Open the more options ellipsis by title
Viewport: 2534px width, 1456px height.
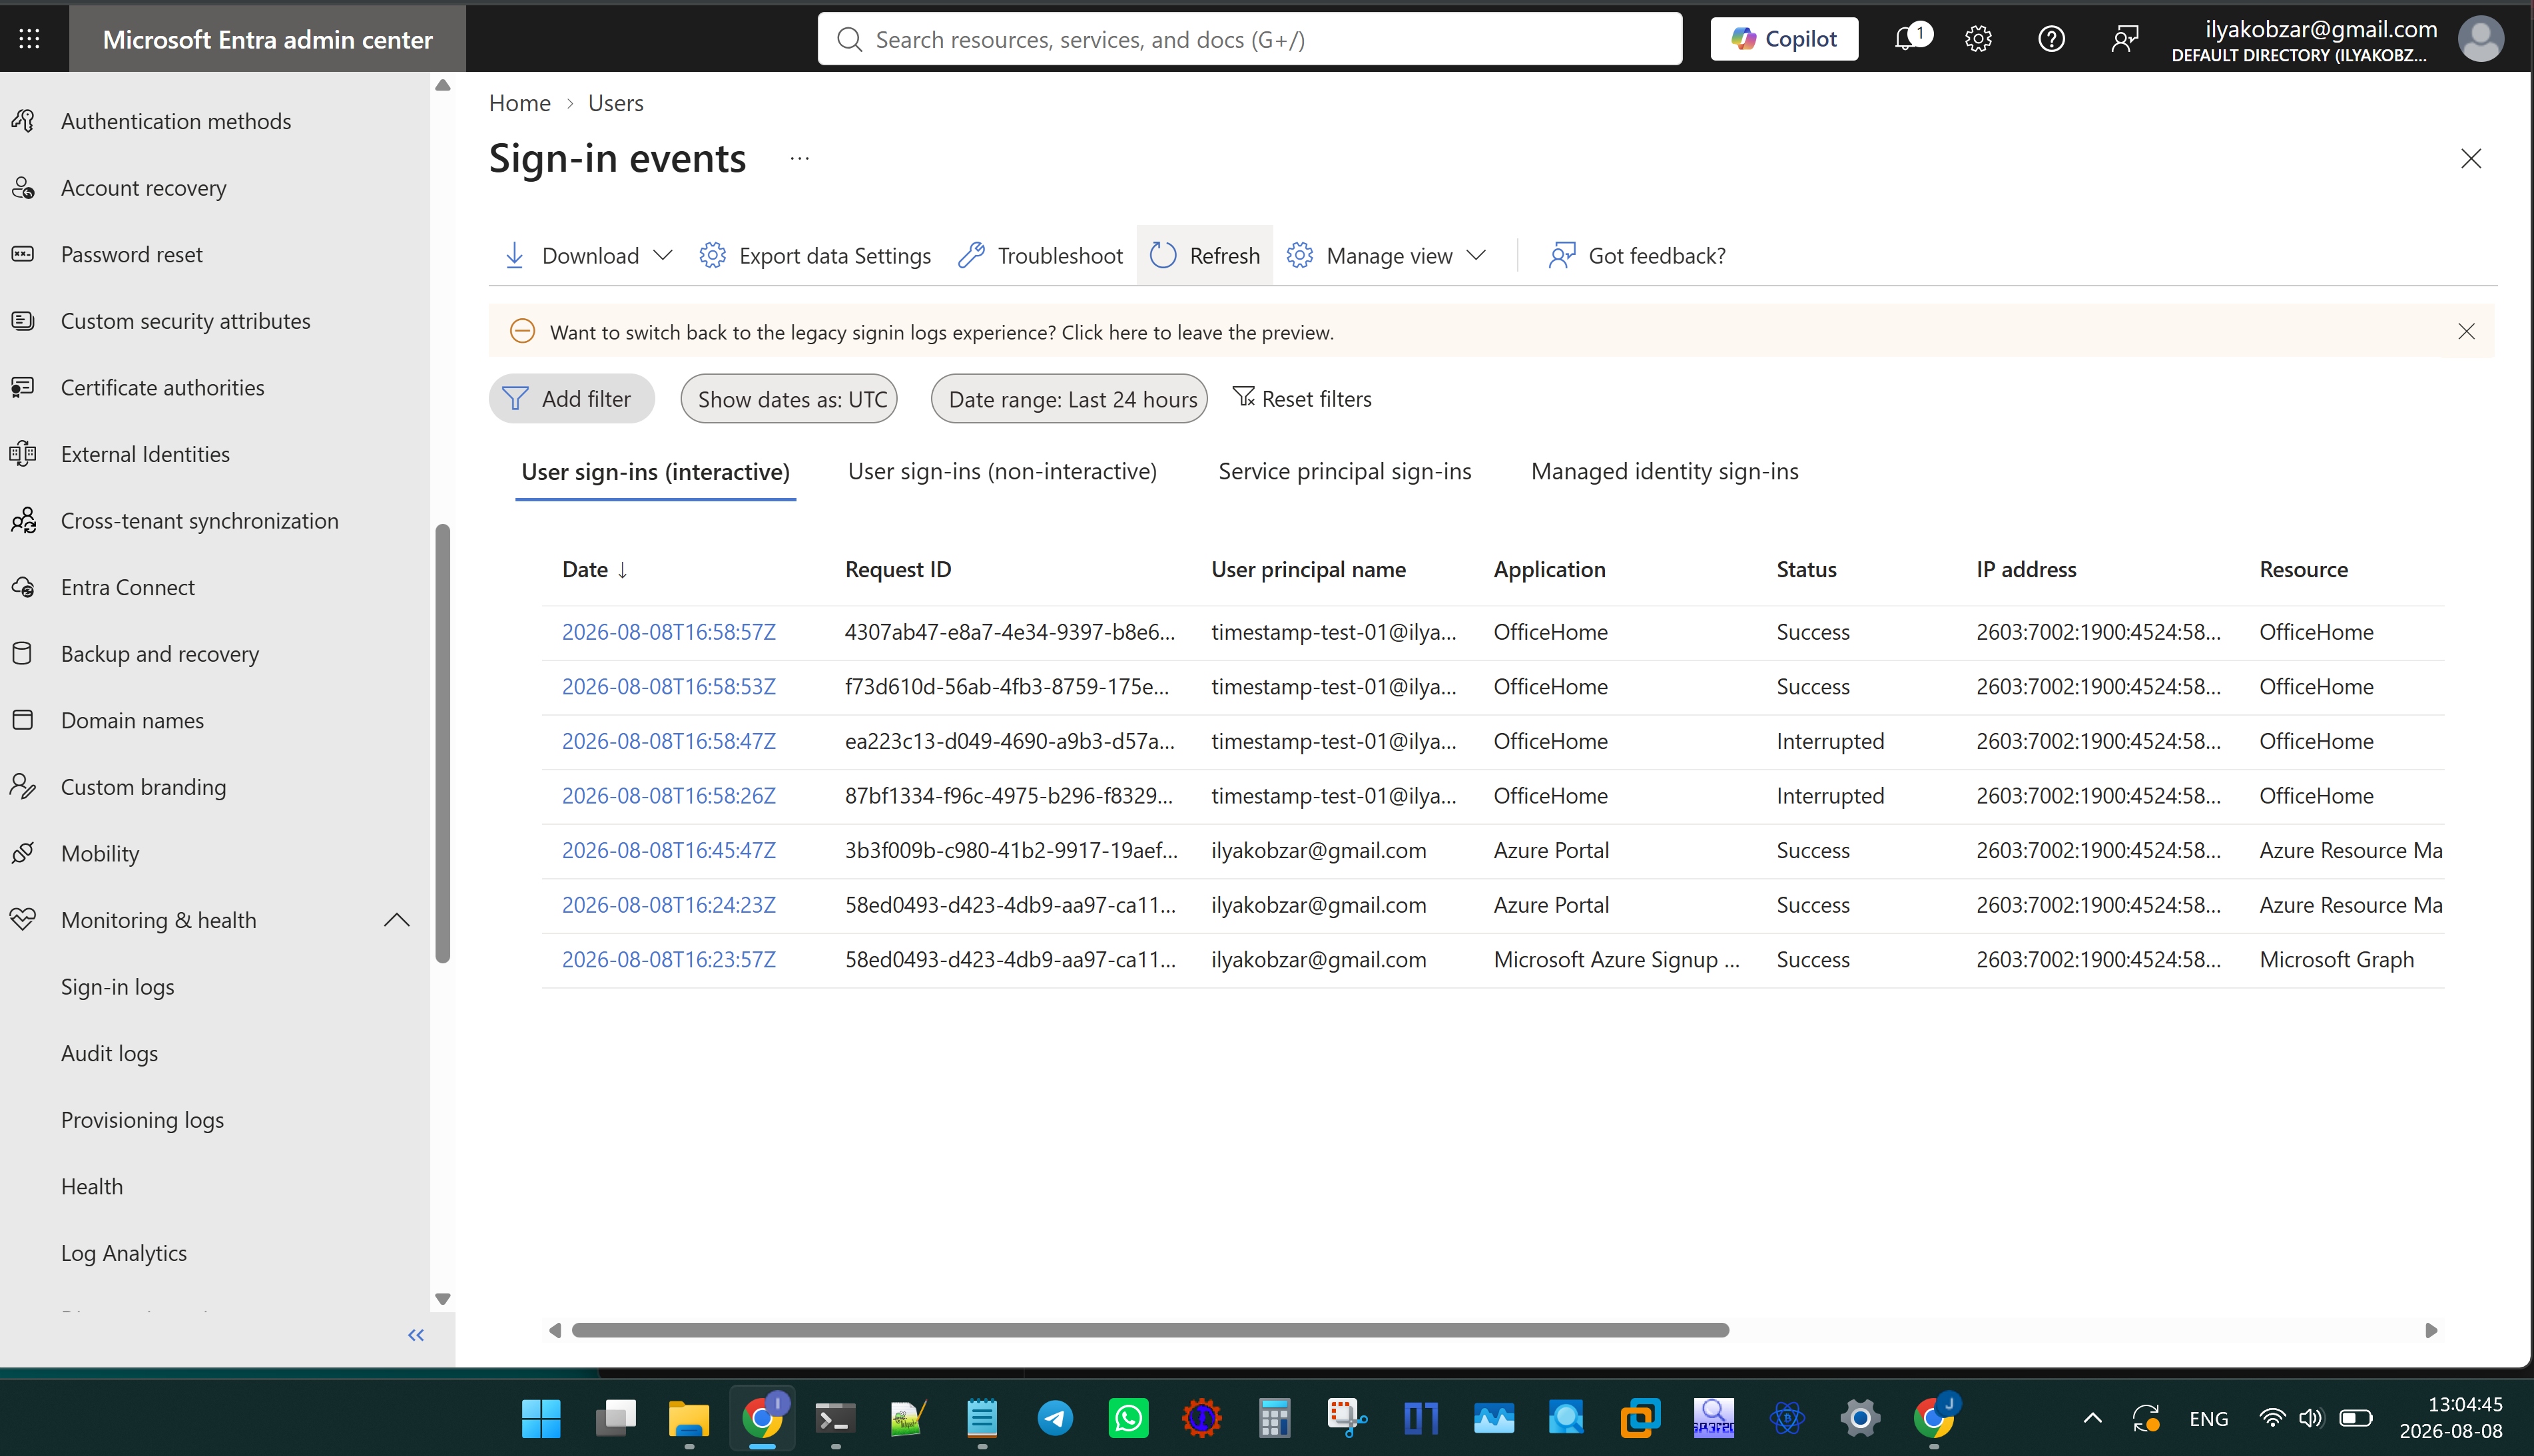(x=799, y=158)
